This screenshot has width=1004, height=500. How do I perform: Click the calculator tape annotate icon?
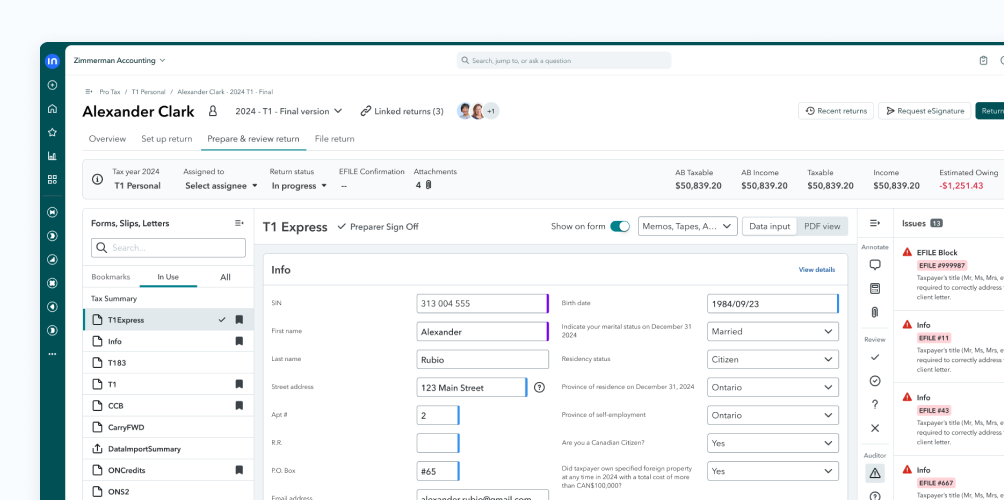(x=875, y=289)
